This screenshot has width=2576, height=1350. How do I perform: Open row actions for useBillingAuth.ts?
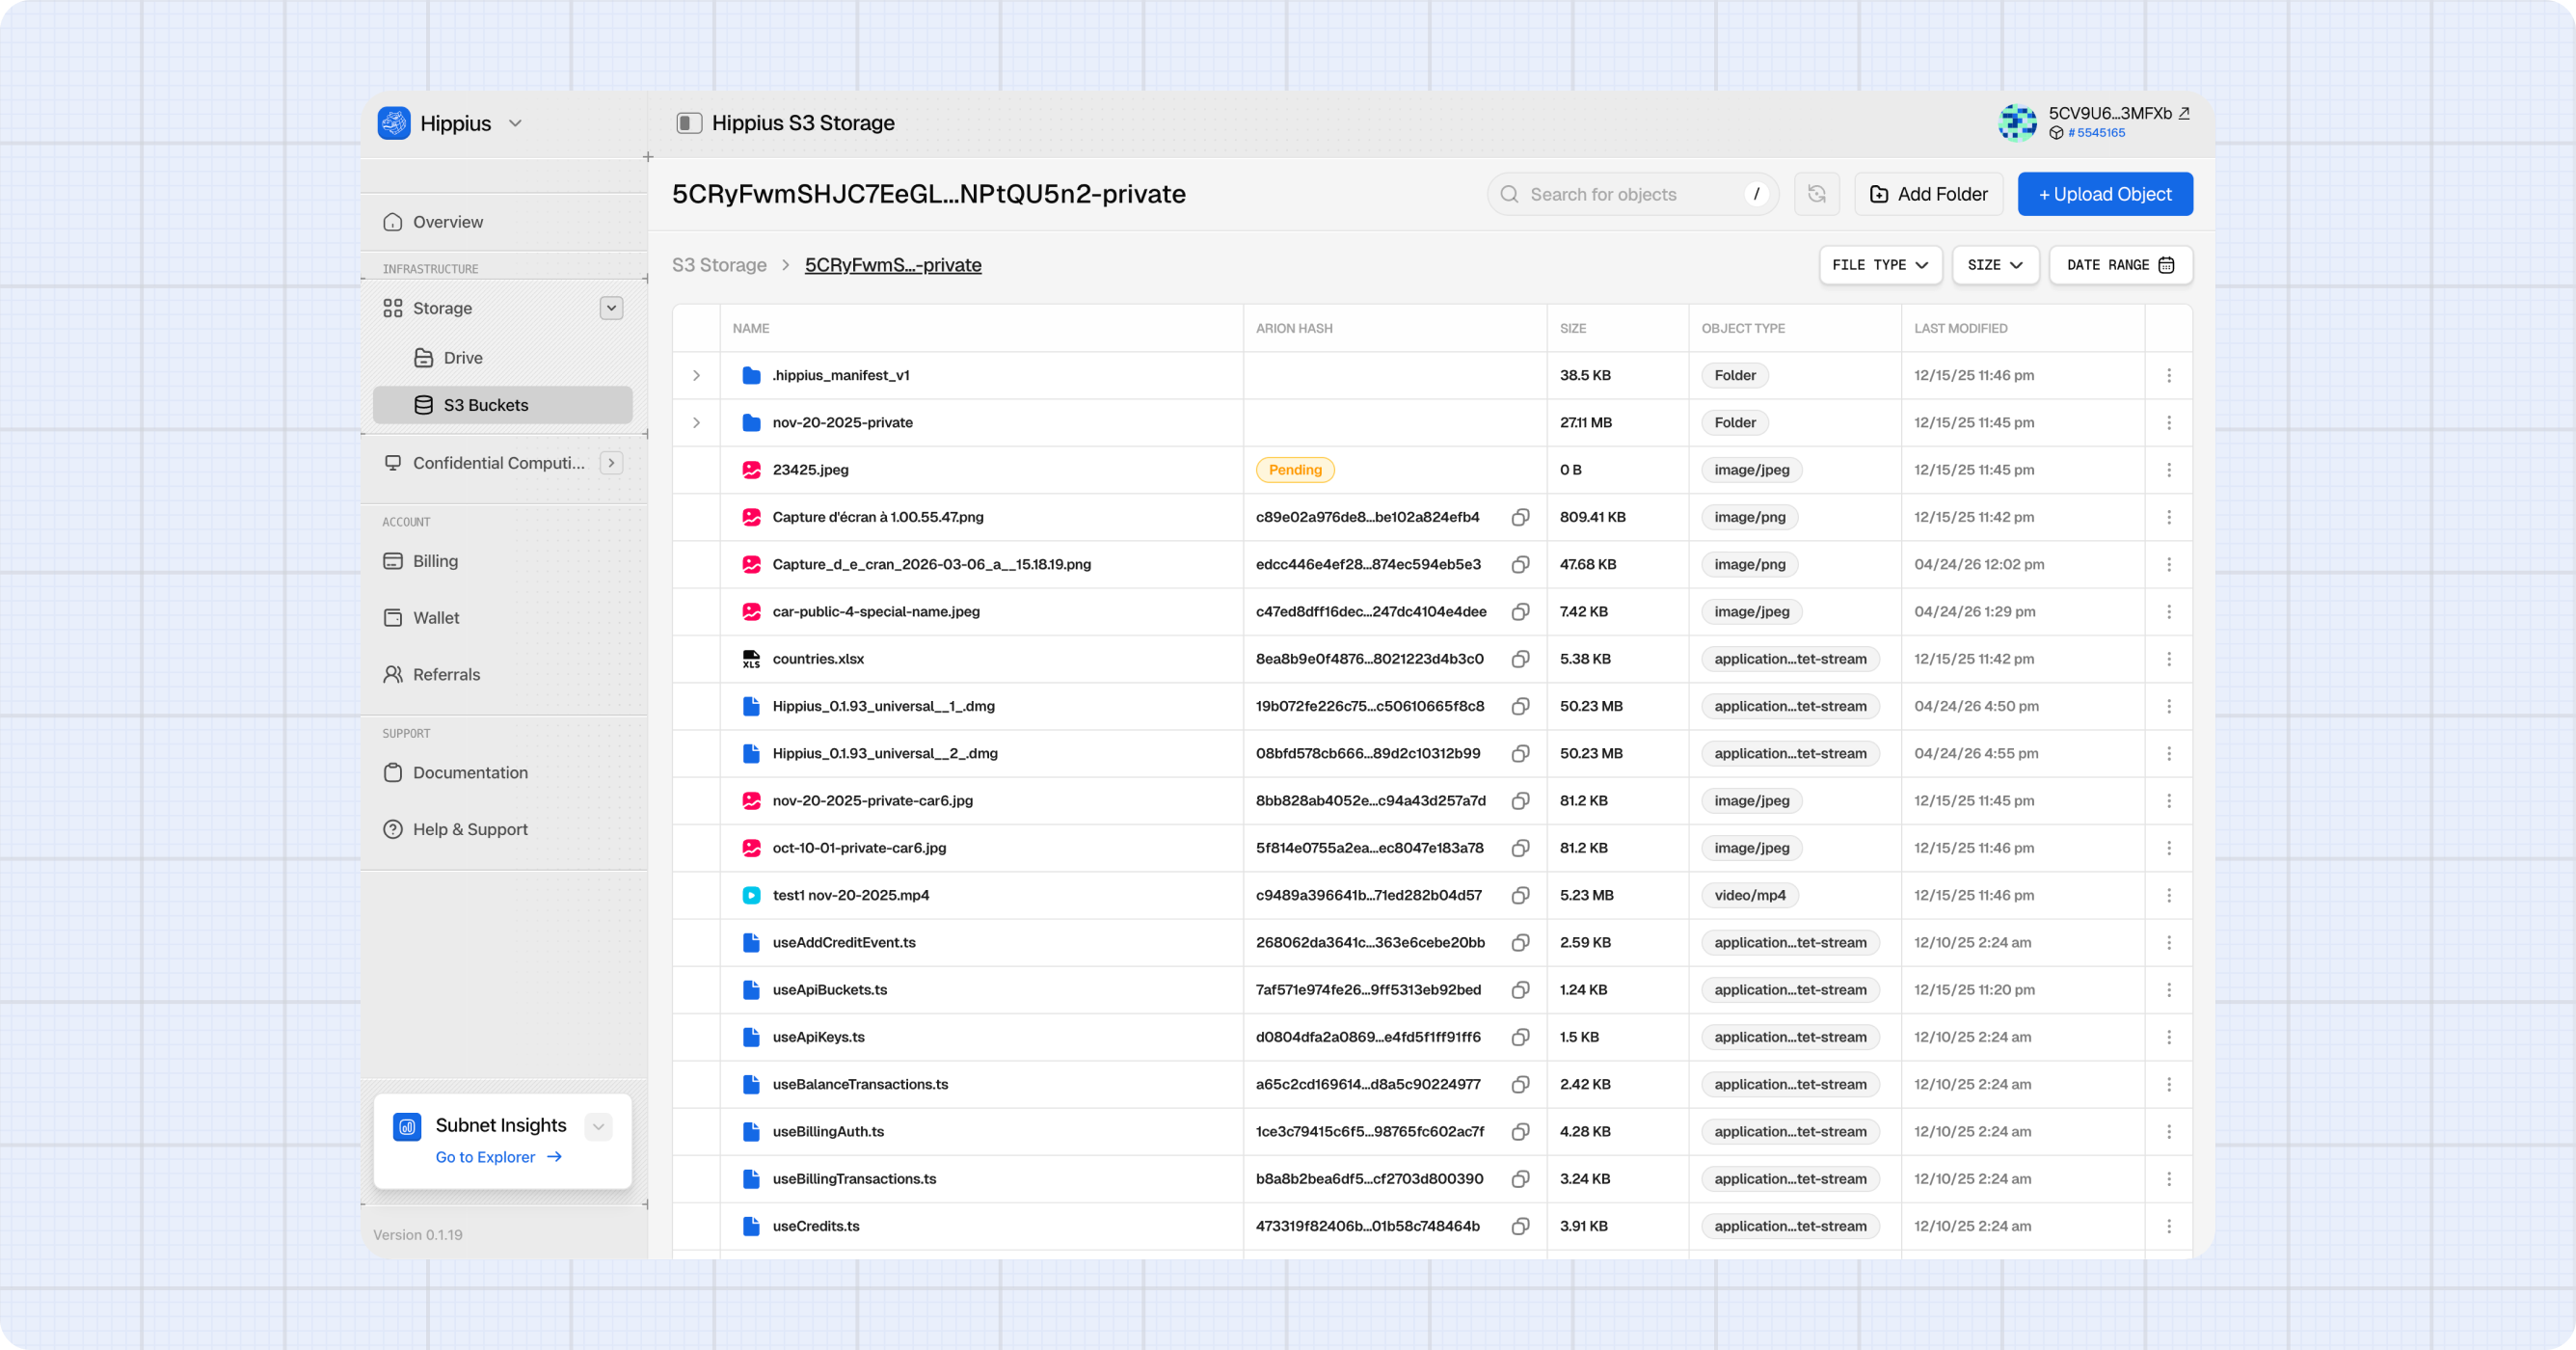pyautogui.click(x=2169, y=1131)
